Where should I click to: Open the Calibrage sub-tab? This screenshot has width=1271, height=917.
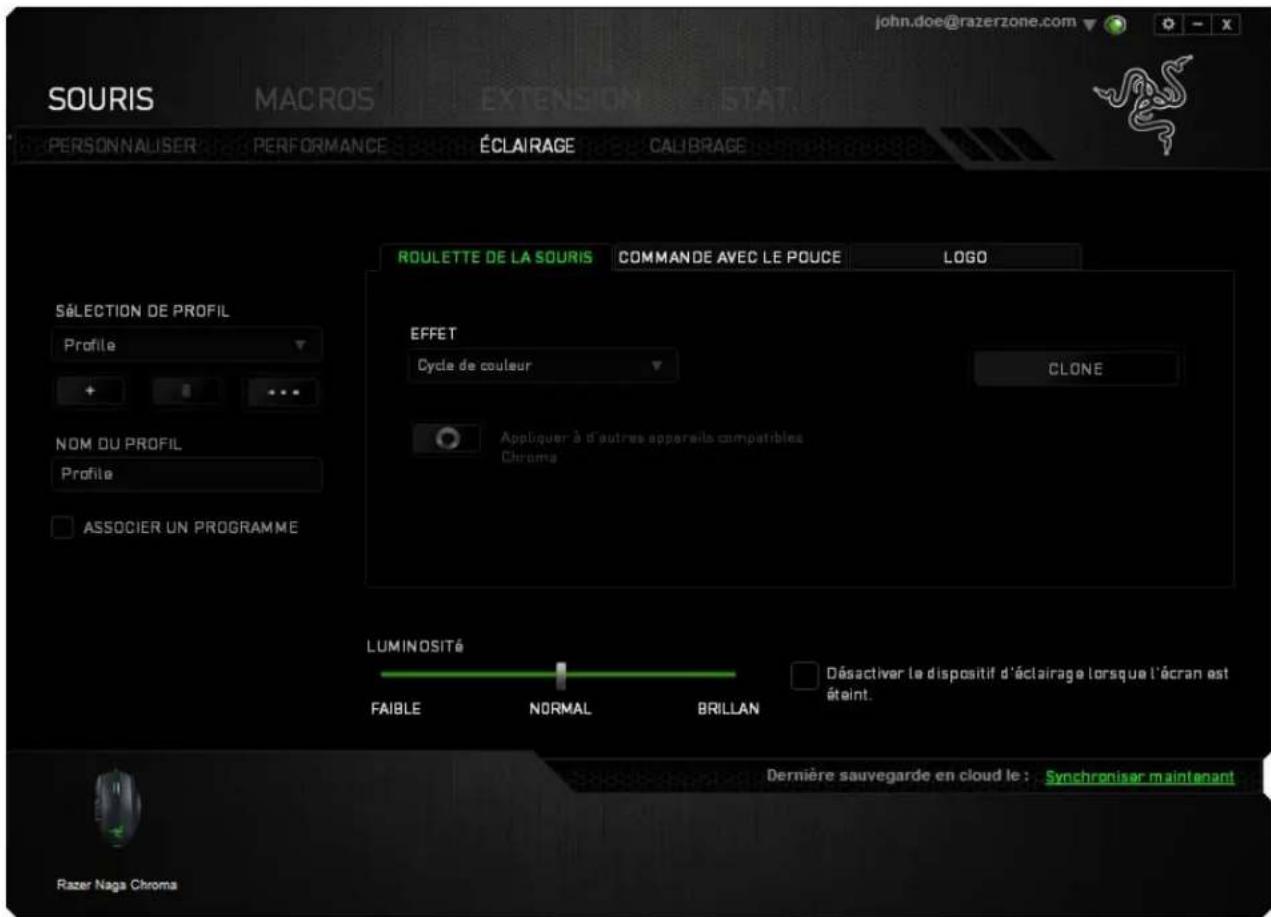tap(698, 146)
